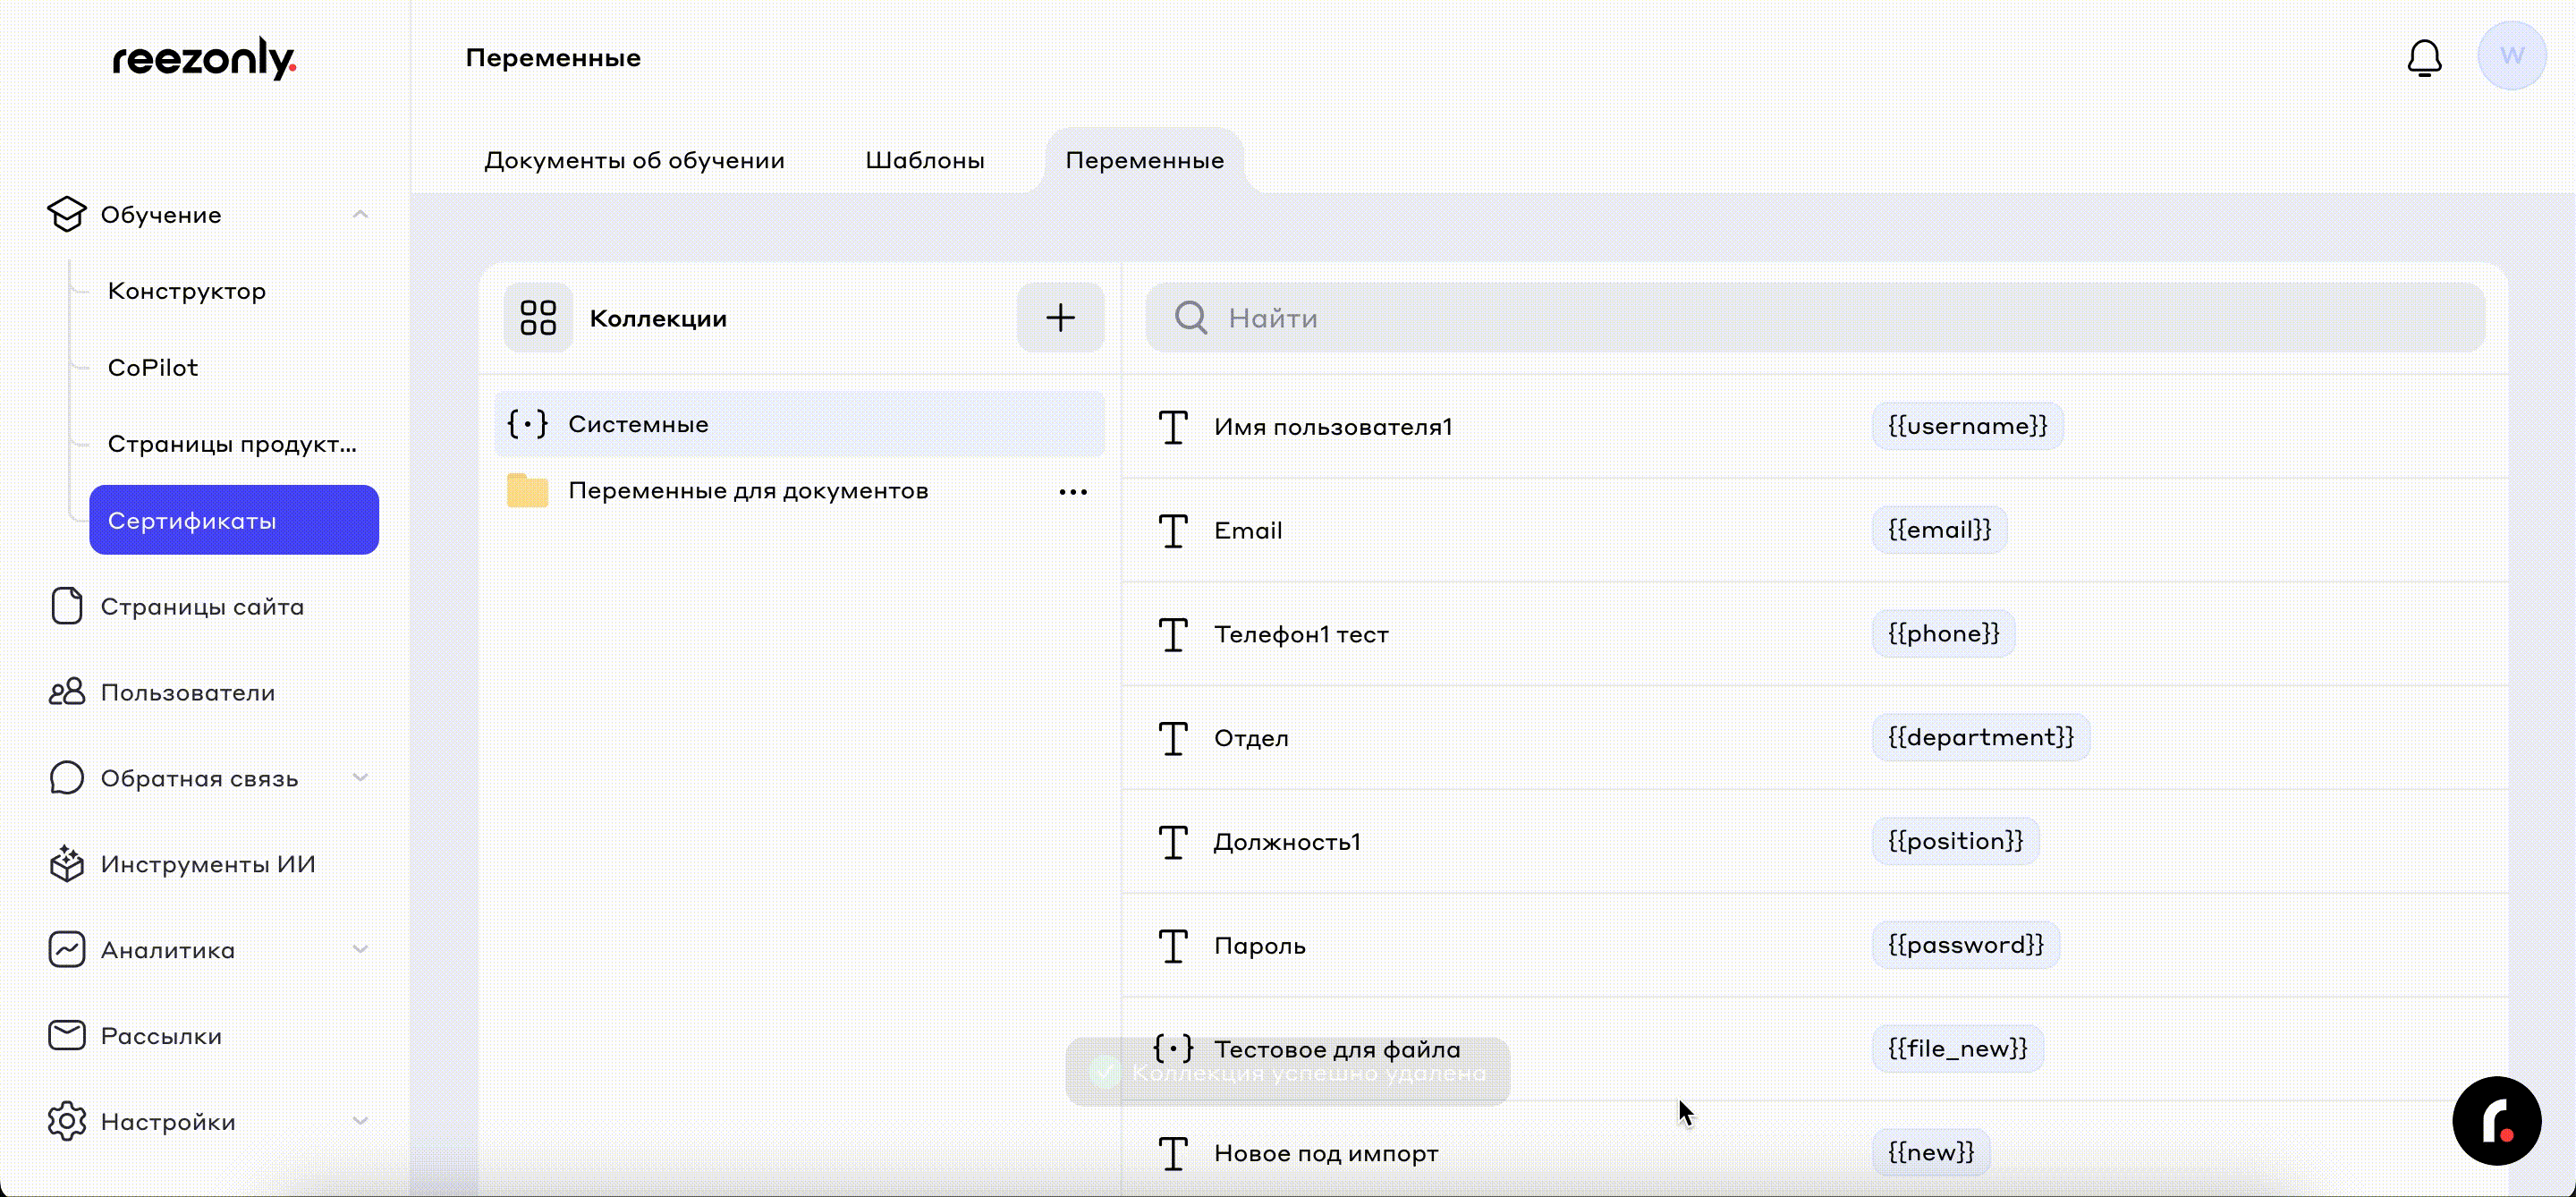2576x1197 pixels.
Task: Switch to the Шаблоны tab
Action: (x=924, y=160)
